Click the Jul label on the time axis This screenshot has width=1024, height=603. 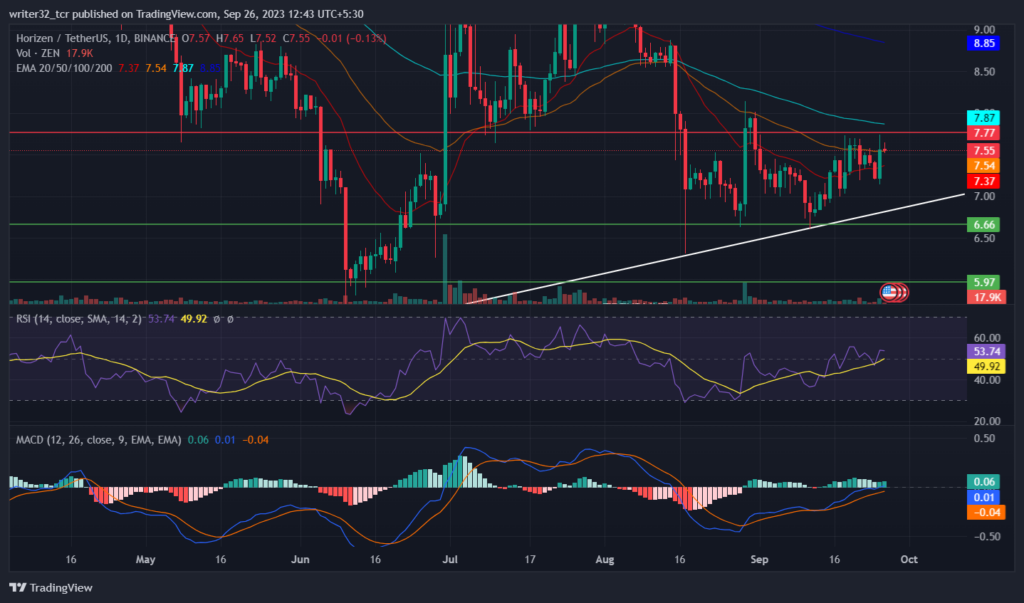[450, 560]
